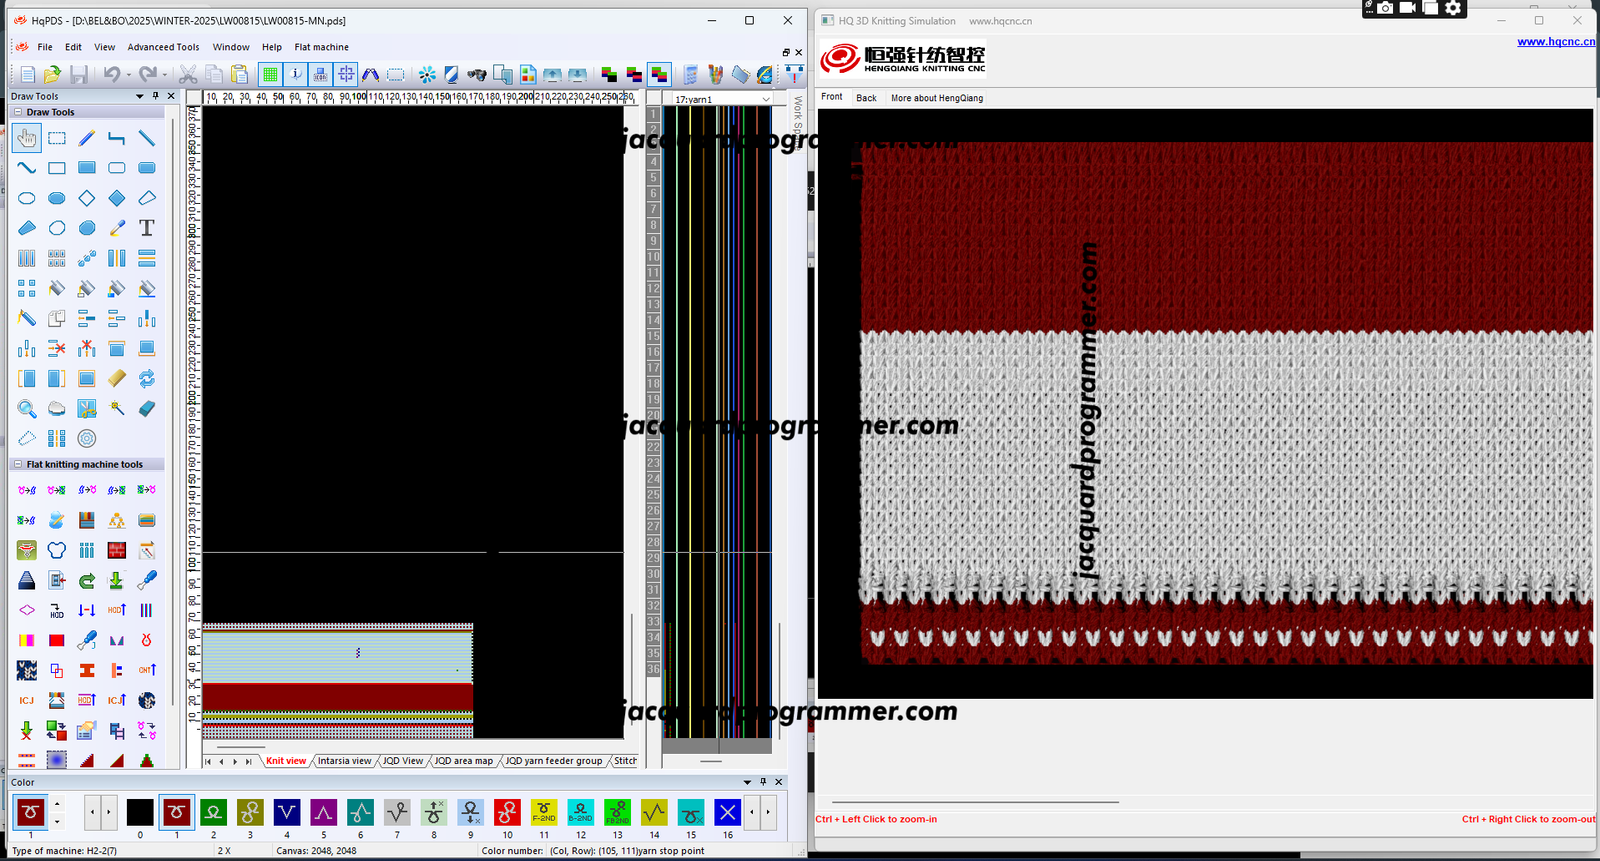Collapse the Flat knitting machine tools section

click(18, 464)
